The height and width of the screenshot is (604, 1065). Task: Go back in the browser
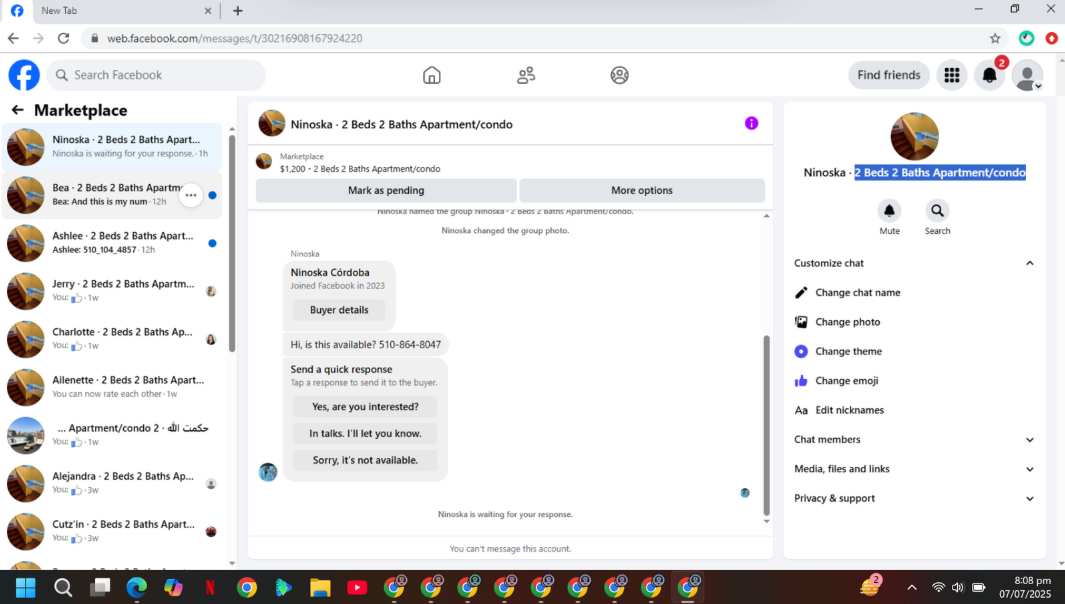pyautogui.click(x=13, y=38)
